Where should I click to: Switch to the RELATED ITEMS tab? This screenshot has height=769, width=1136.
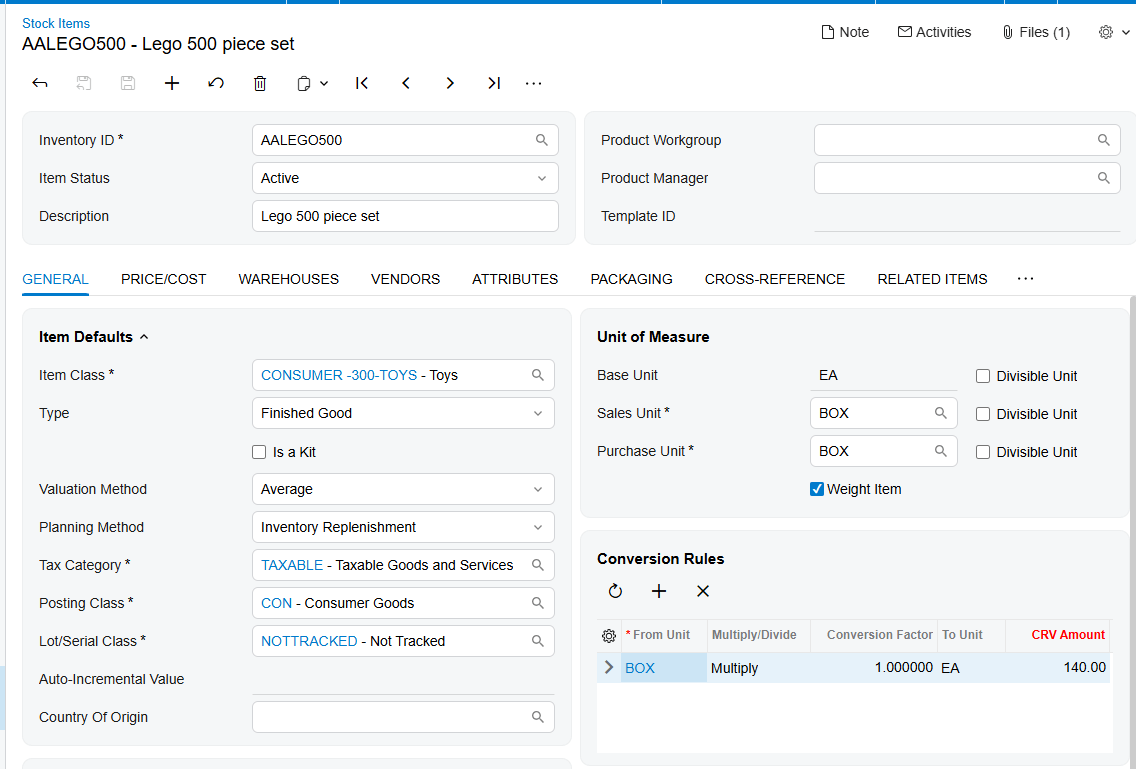pyautogui.click(x=932, y=279)
